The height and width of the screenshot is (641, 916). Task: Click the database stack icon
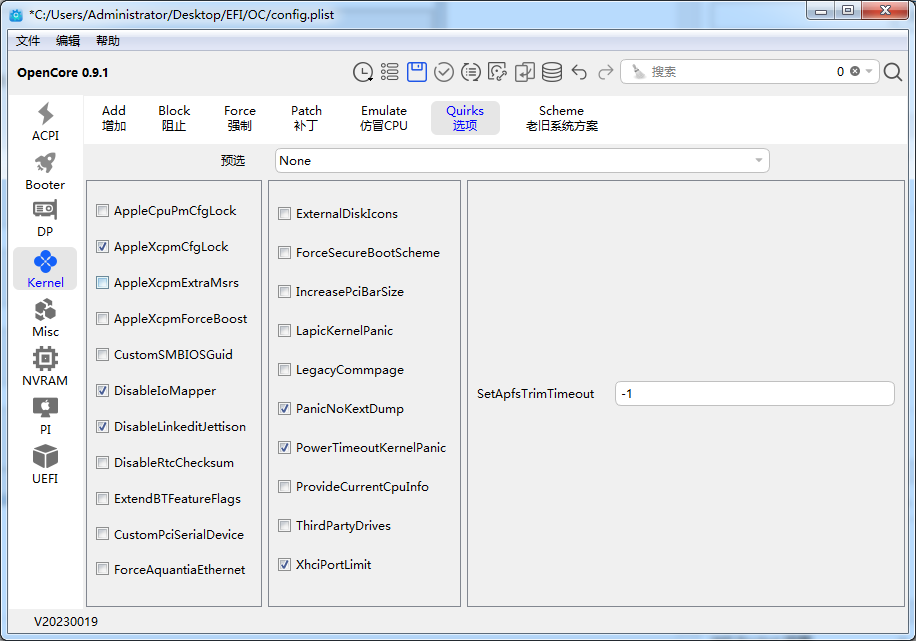pos(552,72)
